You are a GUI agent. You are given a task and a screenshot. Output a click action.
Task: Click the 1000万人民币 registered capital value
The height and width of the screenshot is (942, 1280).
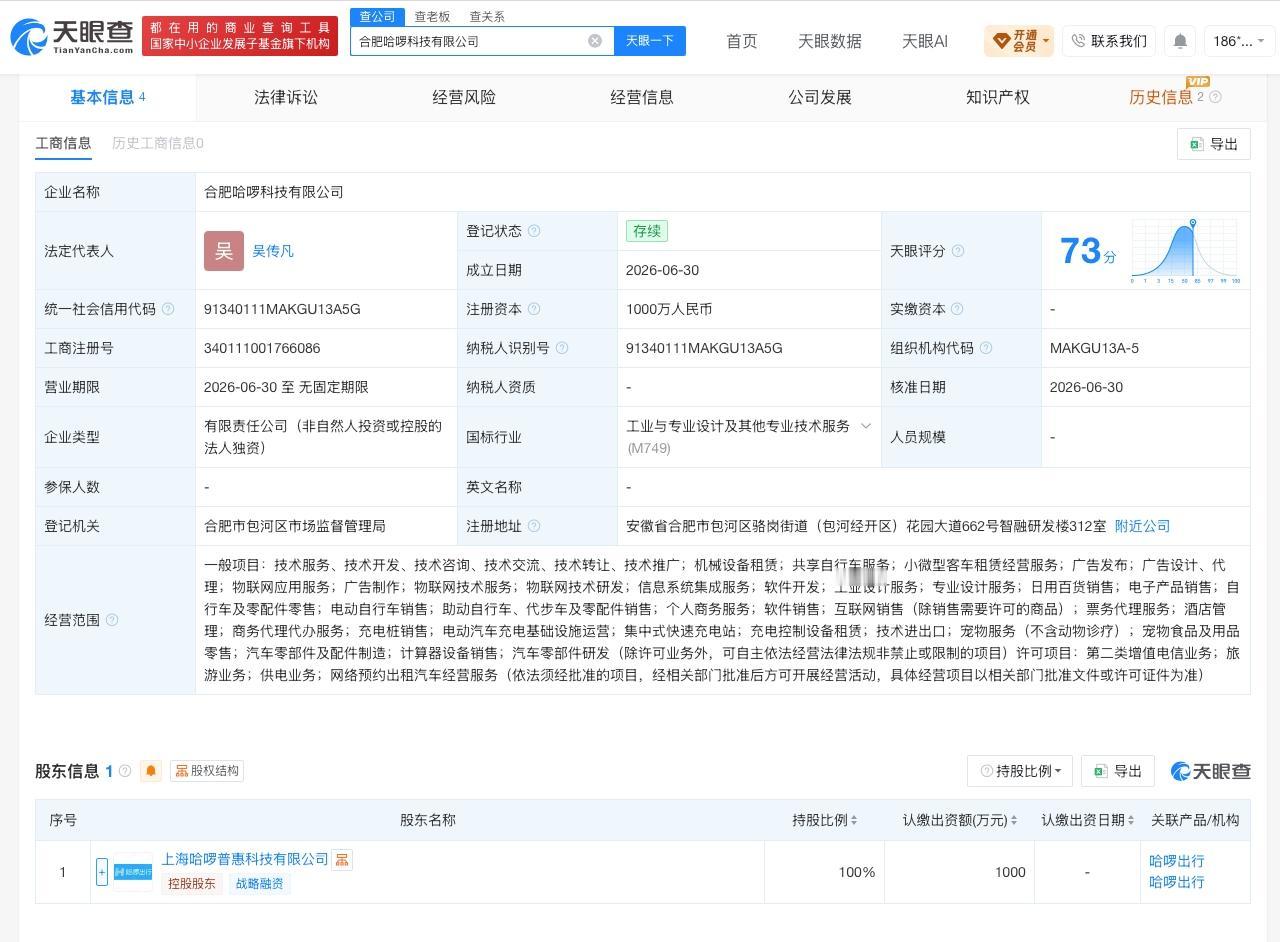(669, 309)
